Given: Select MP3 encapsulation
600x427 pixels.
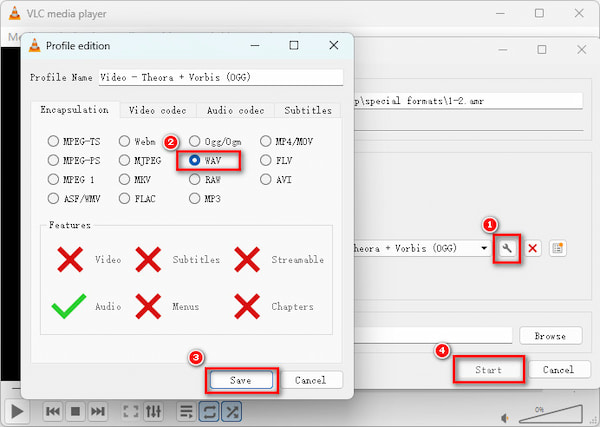Looking at the screenshot, I should pos(205,199).
